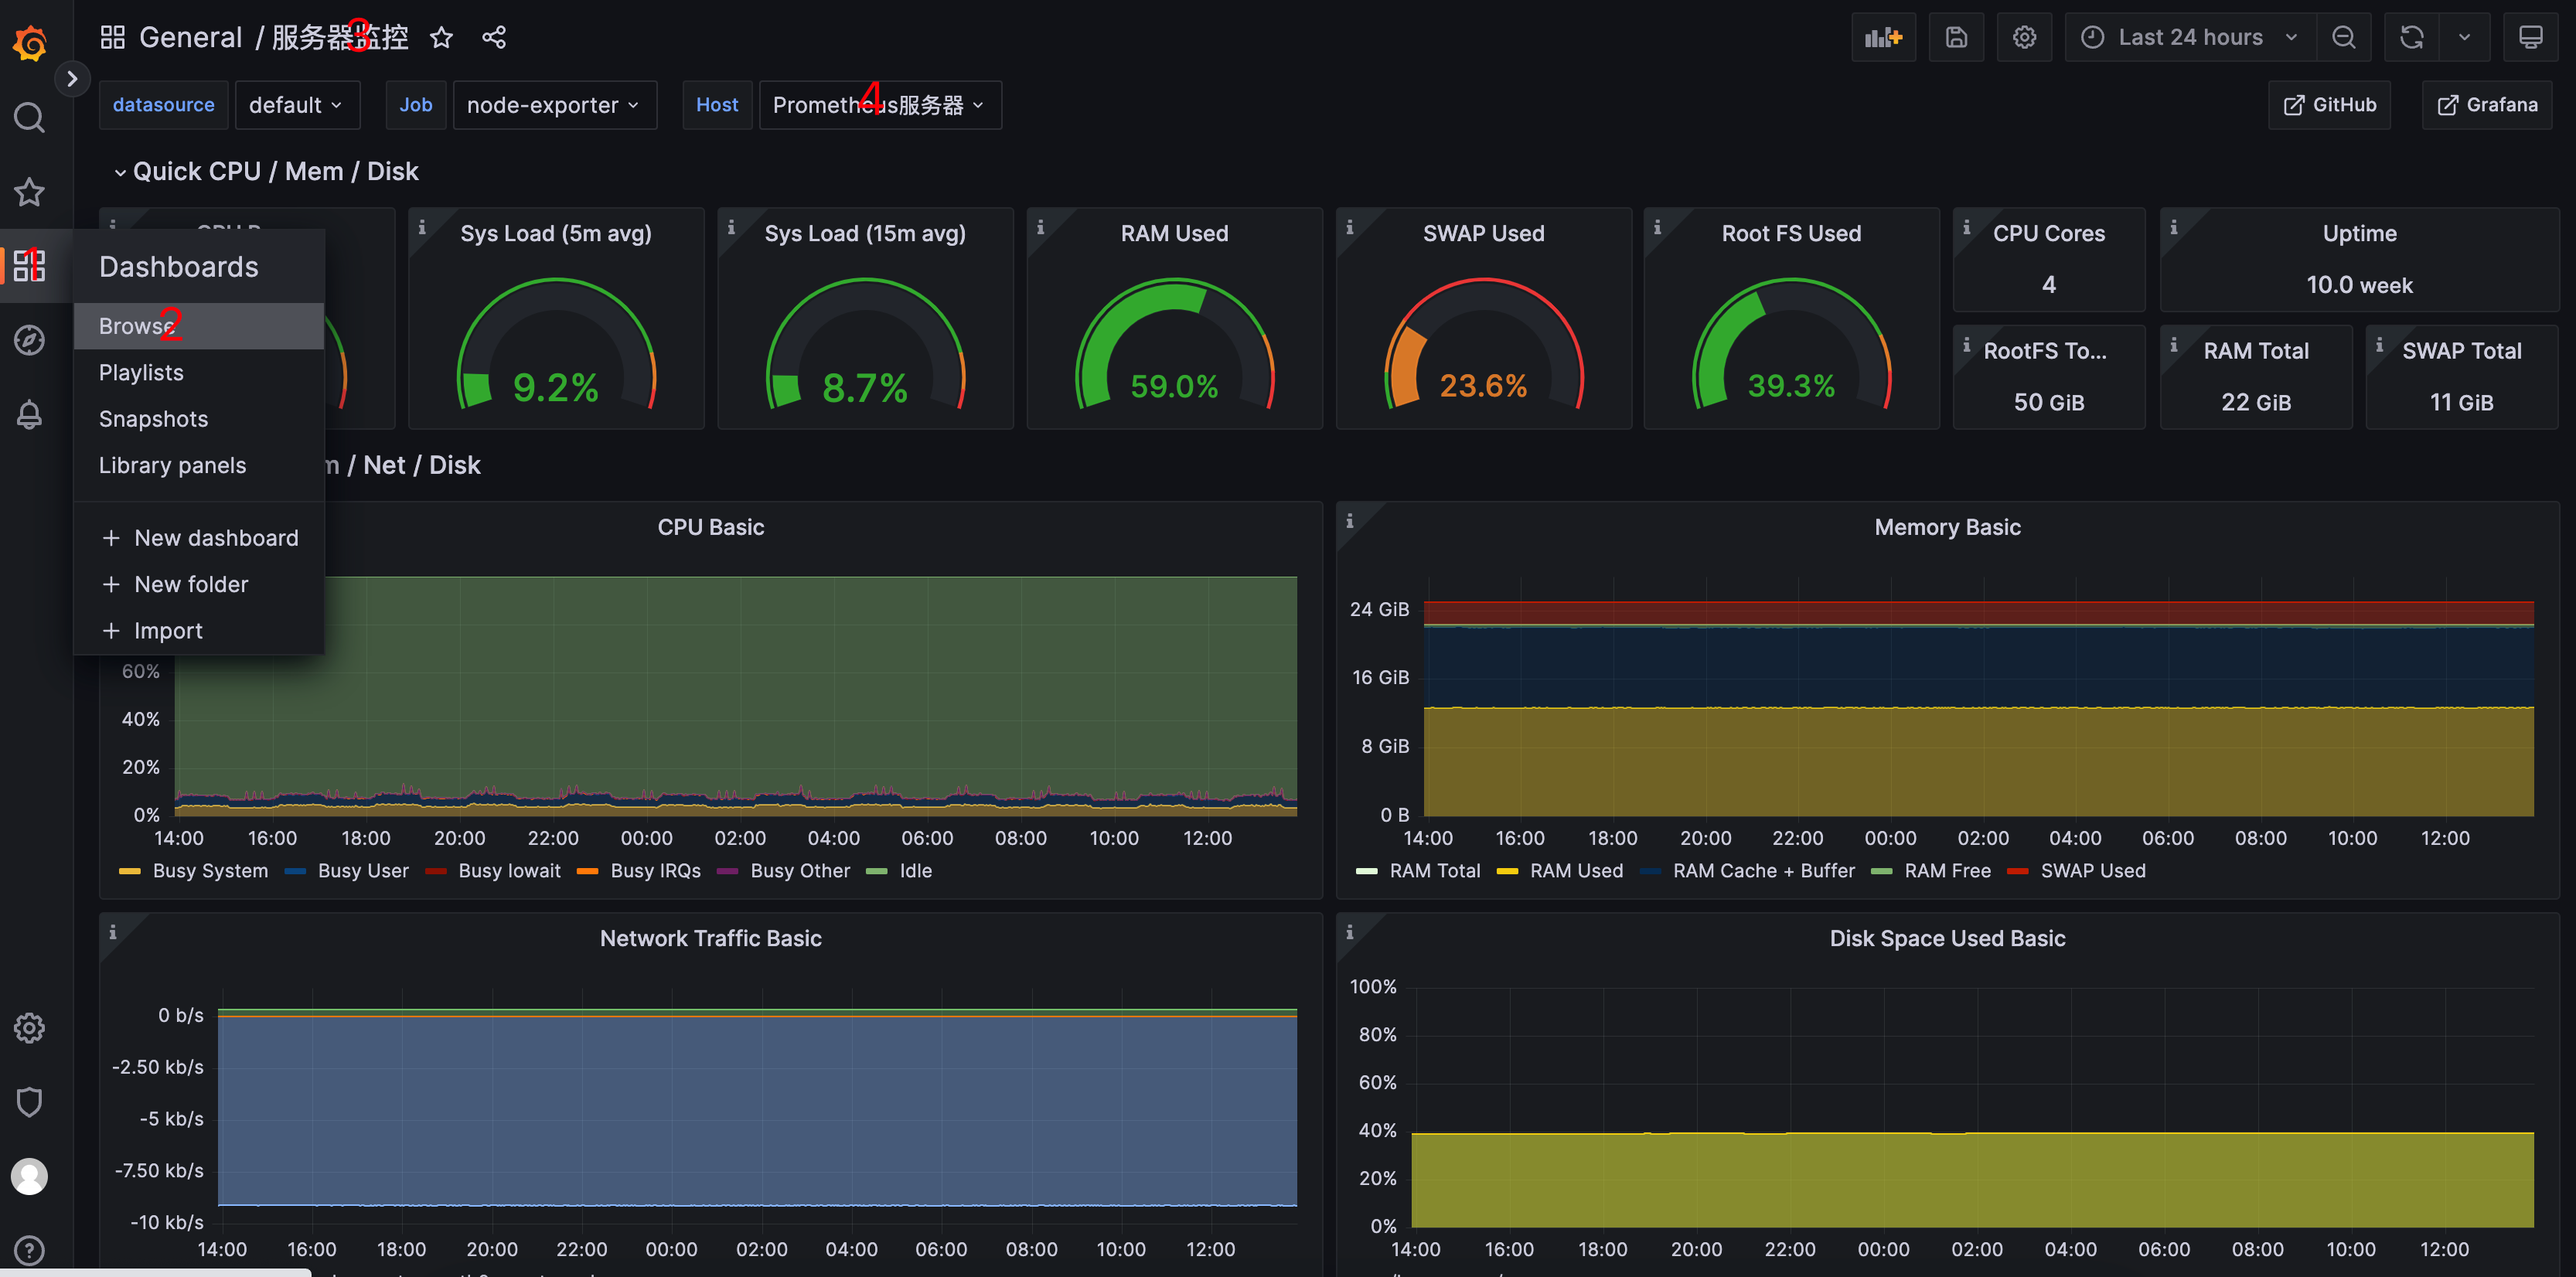Viewport: 2576px width, 1277px height.
Task: Open the GitHub link button
Action: 2329,105
